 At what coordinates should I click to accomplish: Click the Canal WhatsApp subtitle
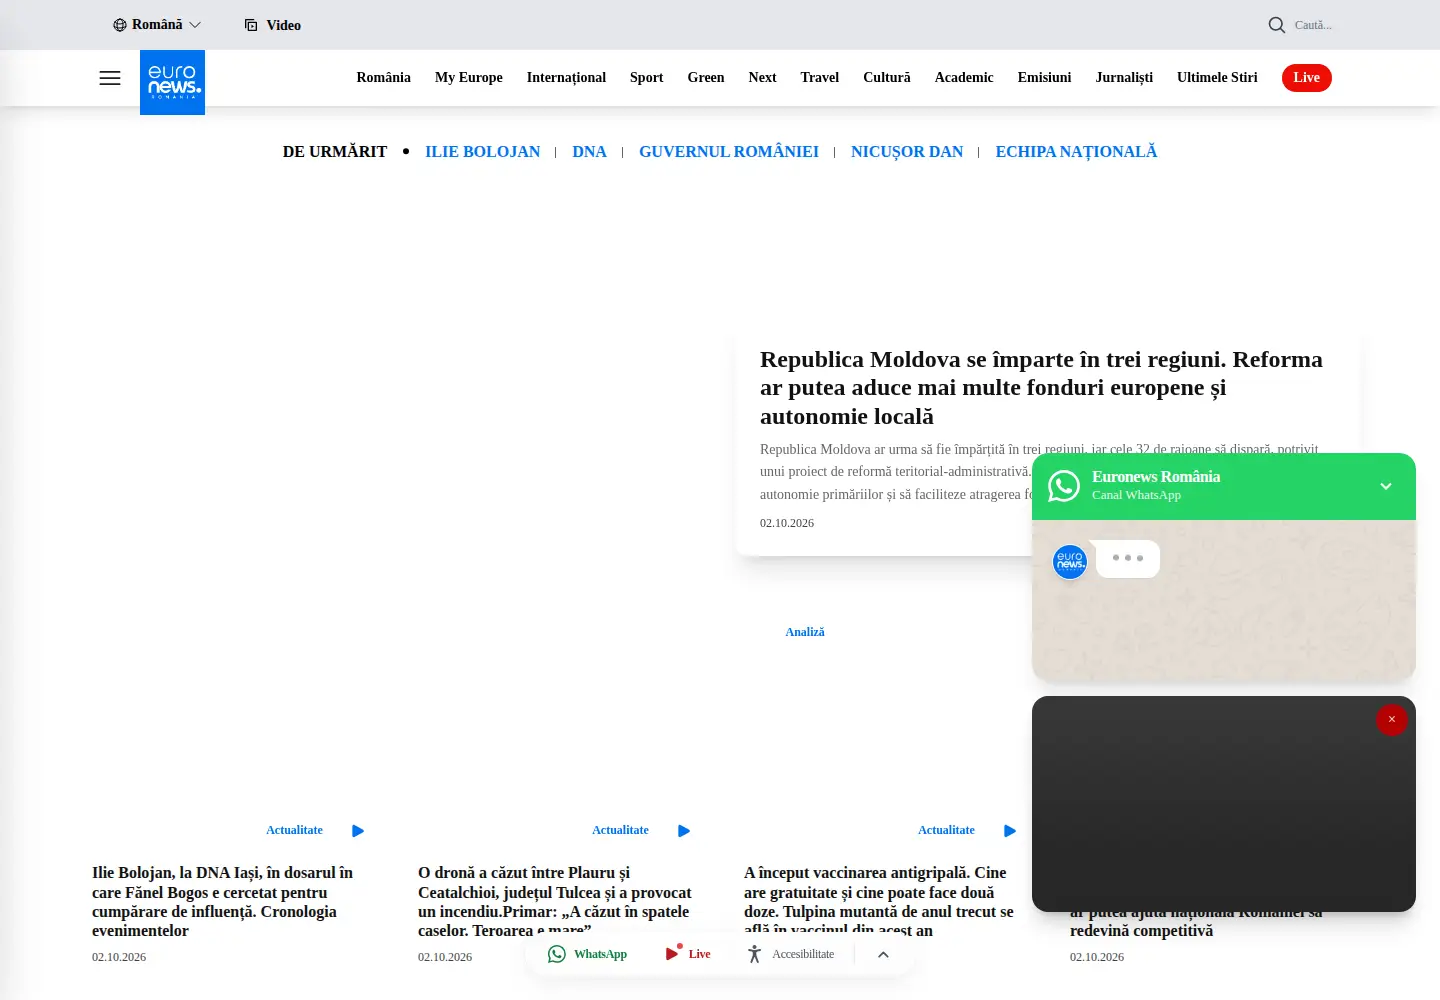[1136, 495]
